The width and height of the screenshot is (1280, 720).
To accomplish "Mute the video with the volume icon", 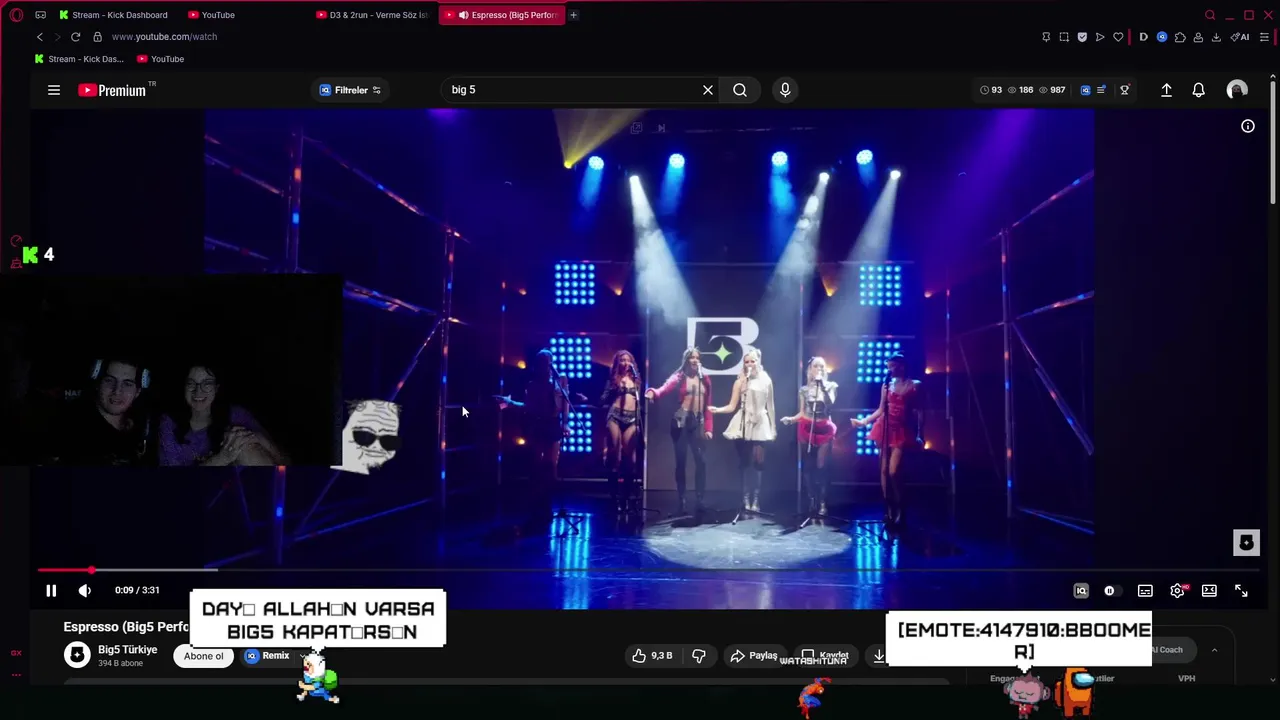I will click(x=85, y=591).
